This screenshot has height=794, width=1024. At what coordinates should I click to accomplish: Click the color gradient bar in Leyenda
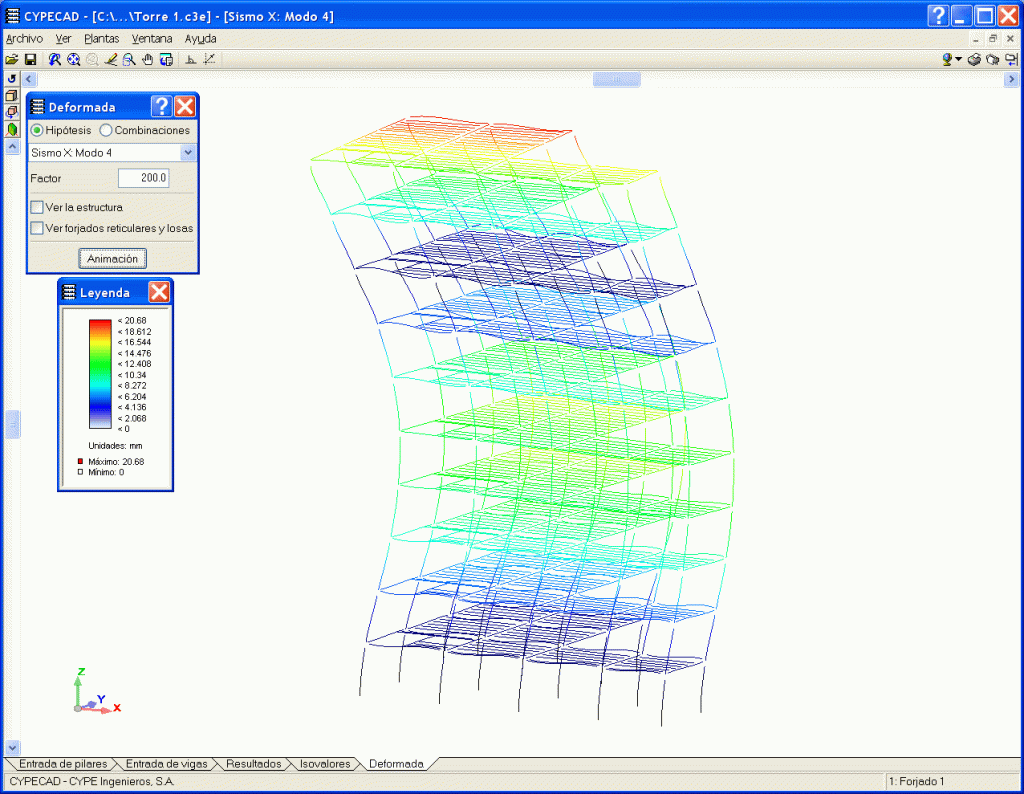click(x=99, y=375)
